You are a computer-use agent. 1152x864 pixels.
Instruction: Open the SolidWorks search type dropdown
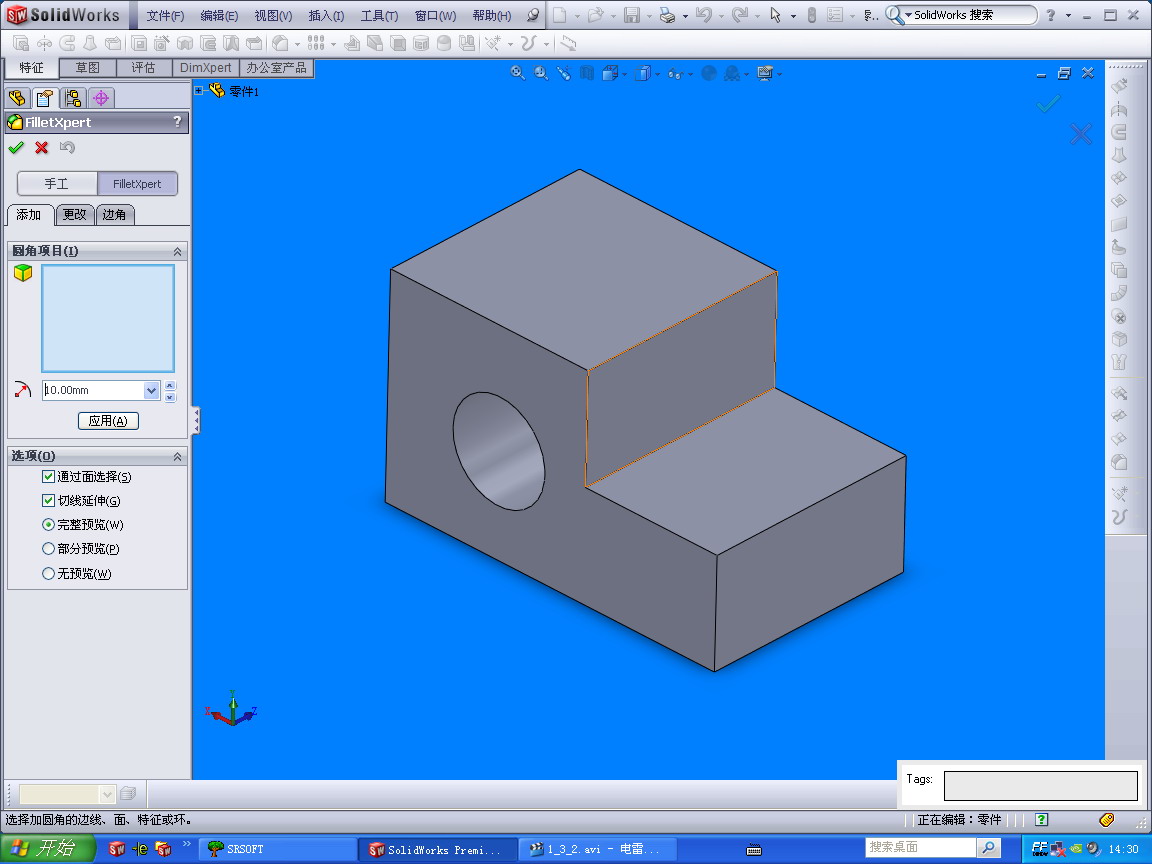pyautogui.click(x=908, y=15)
